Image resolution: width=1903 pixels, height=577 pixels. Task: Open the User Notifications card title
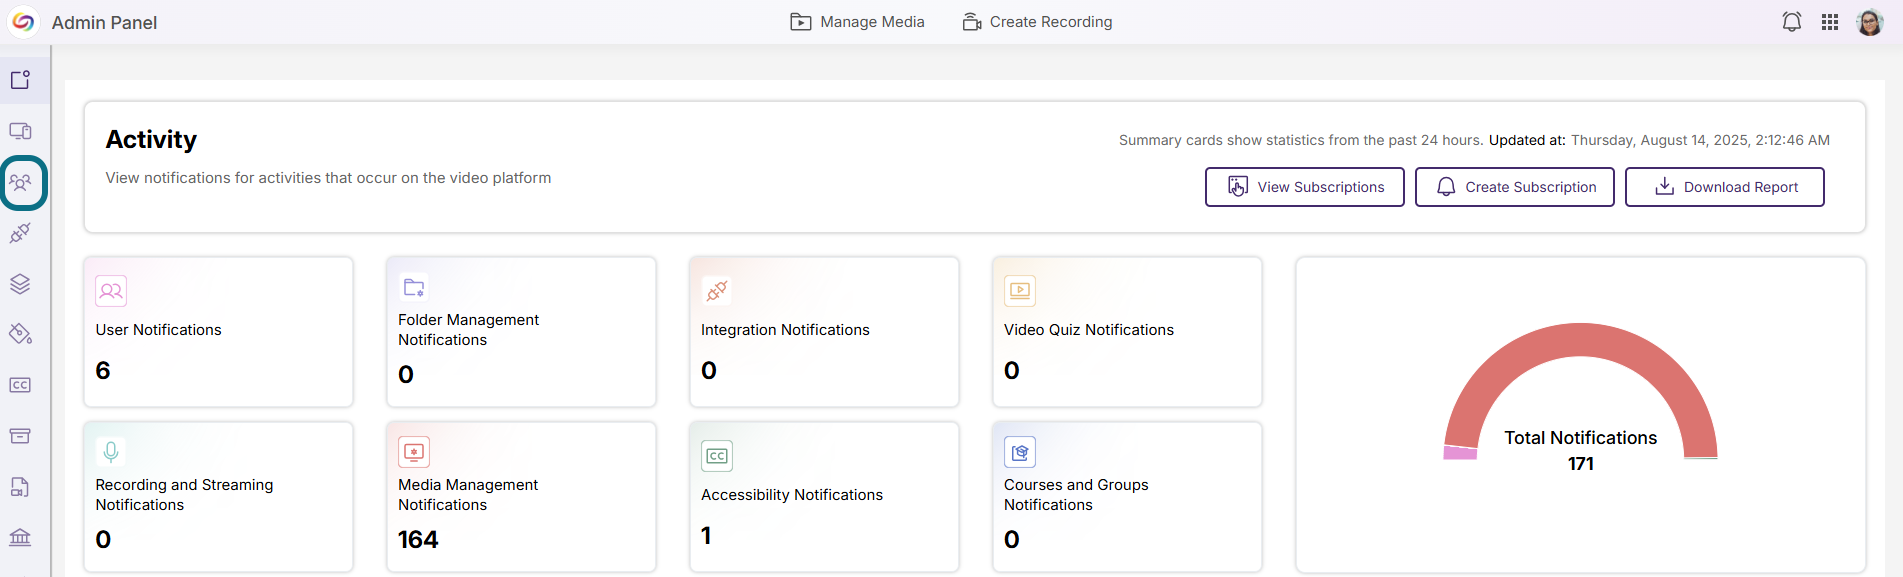(x=158, y=330)
